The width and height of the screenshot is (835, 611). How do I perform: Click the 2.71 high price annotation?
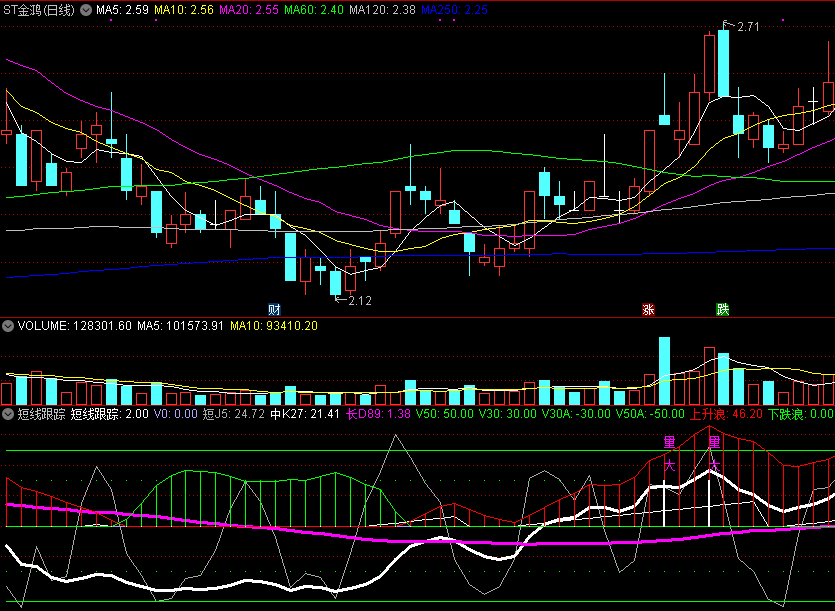click(x=748, y=27)
